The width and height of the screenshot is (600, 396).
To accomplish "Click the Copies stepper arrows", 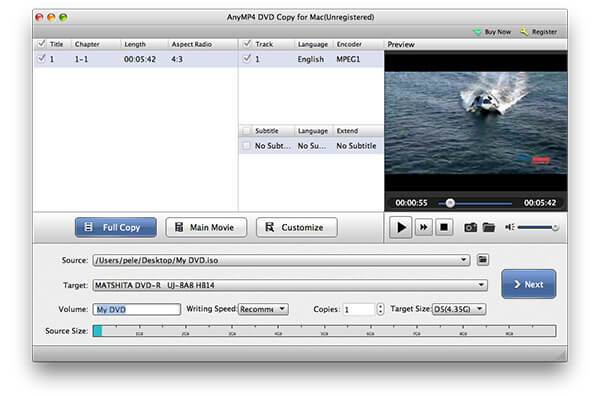I will (380, 309).
